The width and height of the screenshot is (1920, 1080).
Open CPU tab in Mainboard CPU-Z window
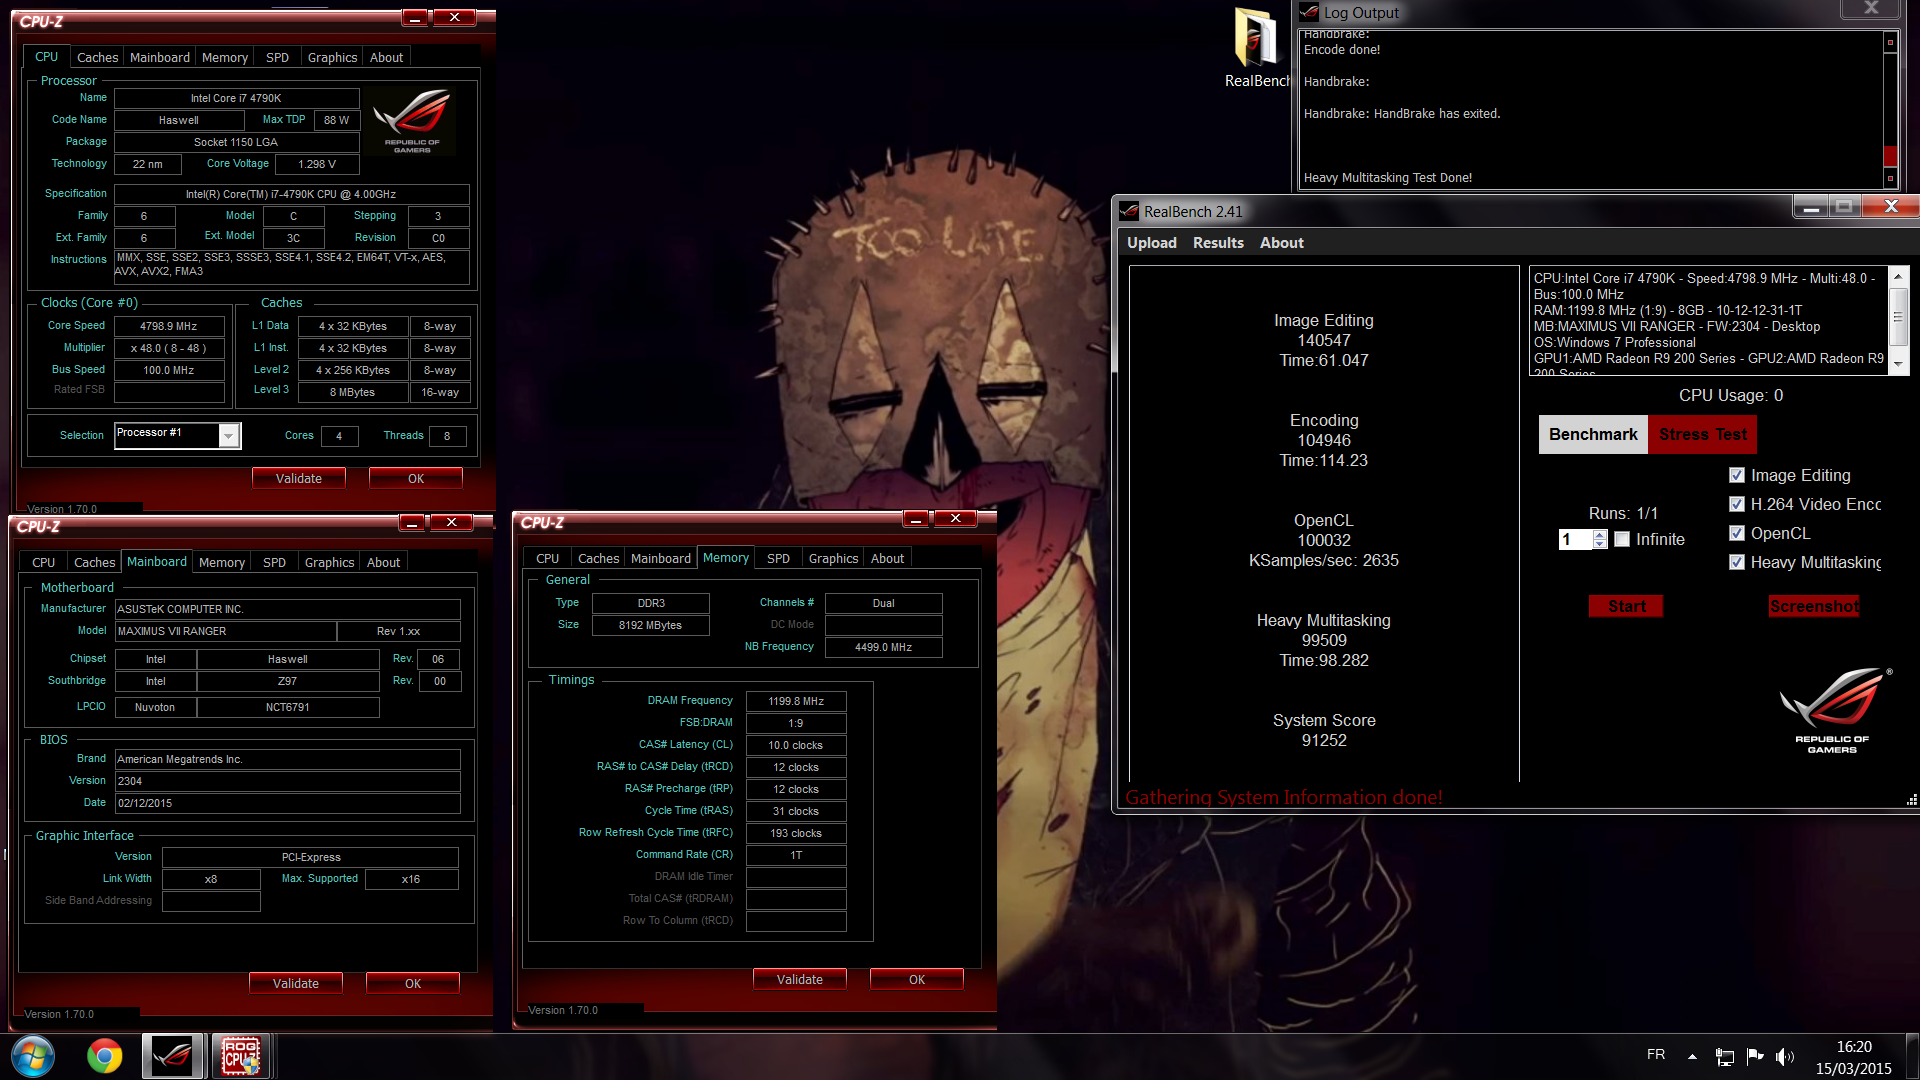click(44, 562)
